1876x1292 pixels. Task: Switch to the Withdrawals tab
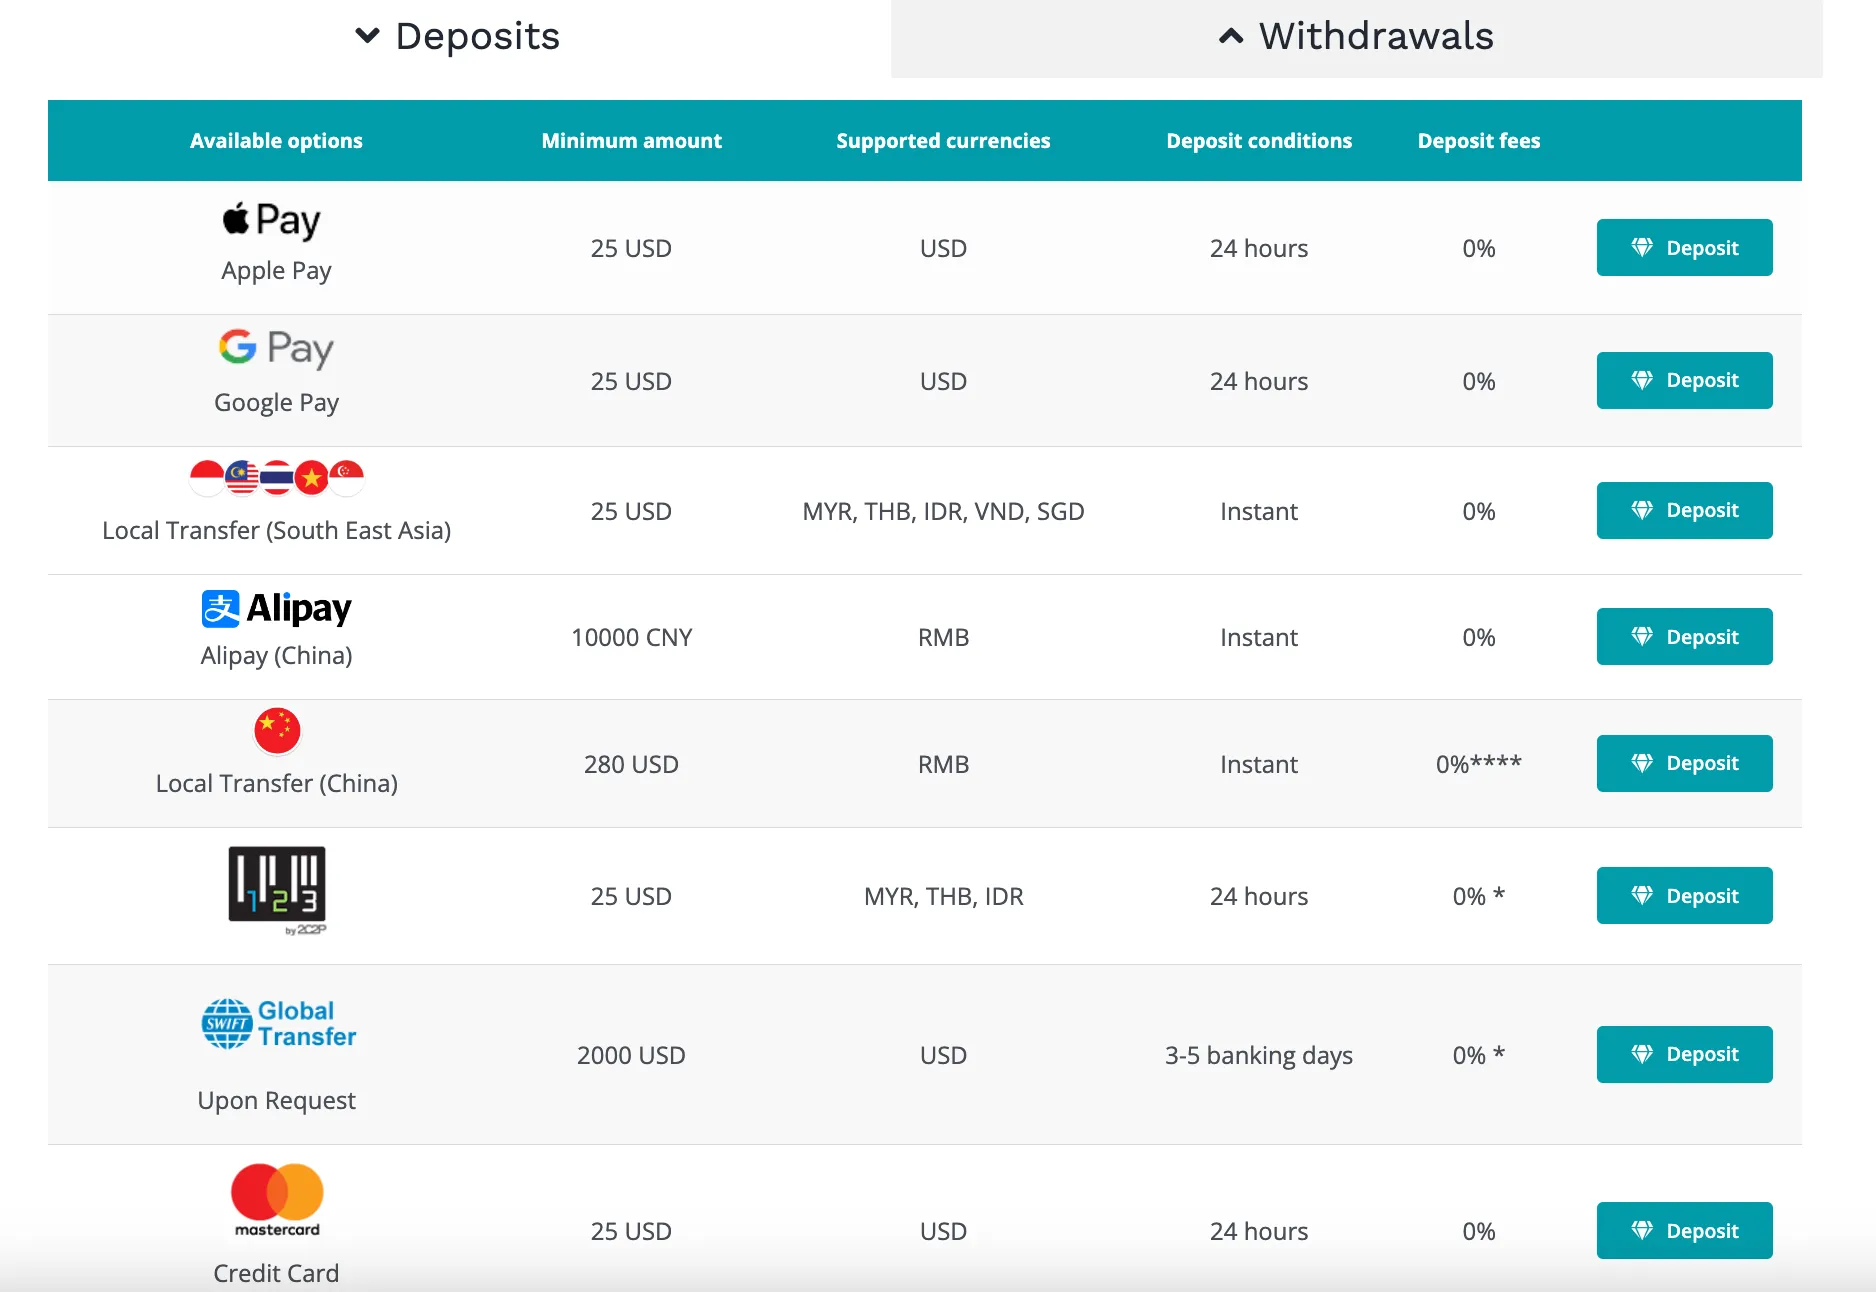1357,37
